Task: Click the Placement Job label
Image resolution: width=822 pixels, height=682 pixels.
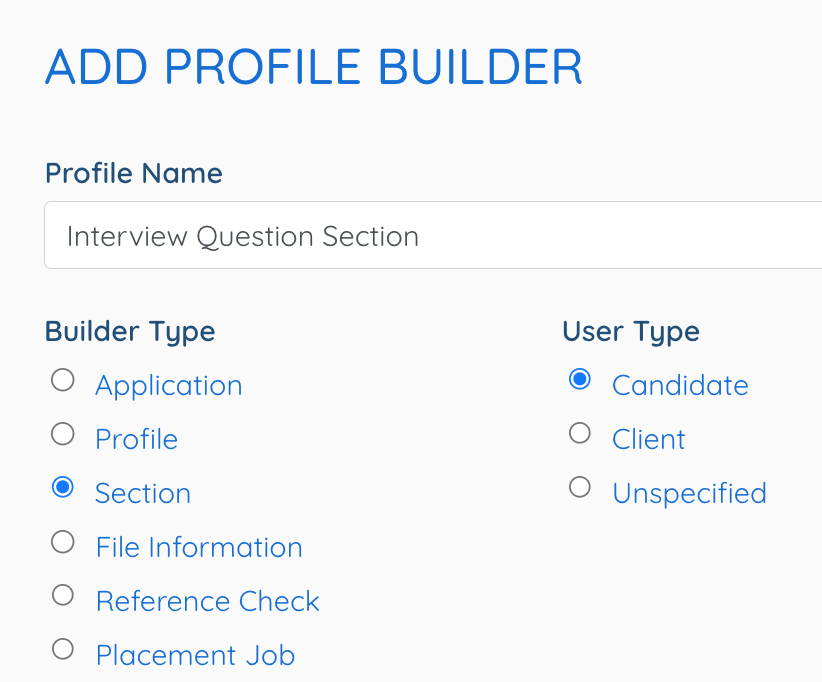Action: pos(195,655)
